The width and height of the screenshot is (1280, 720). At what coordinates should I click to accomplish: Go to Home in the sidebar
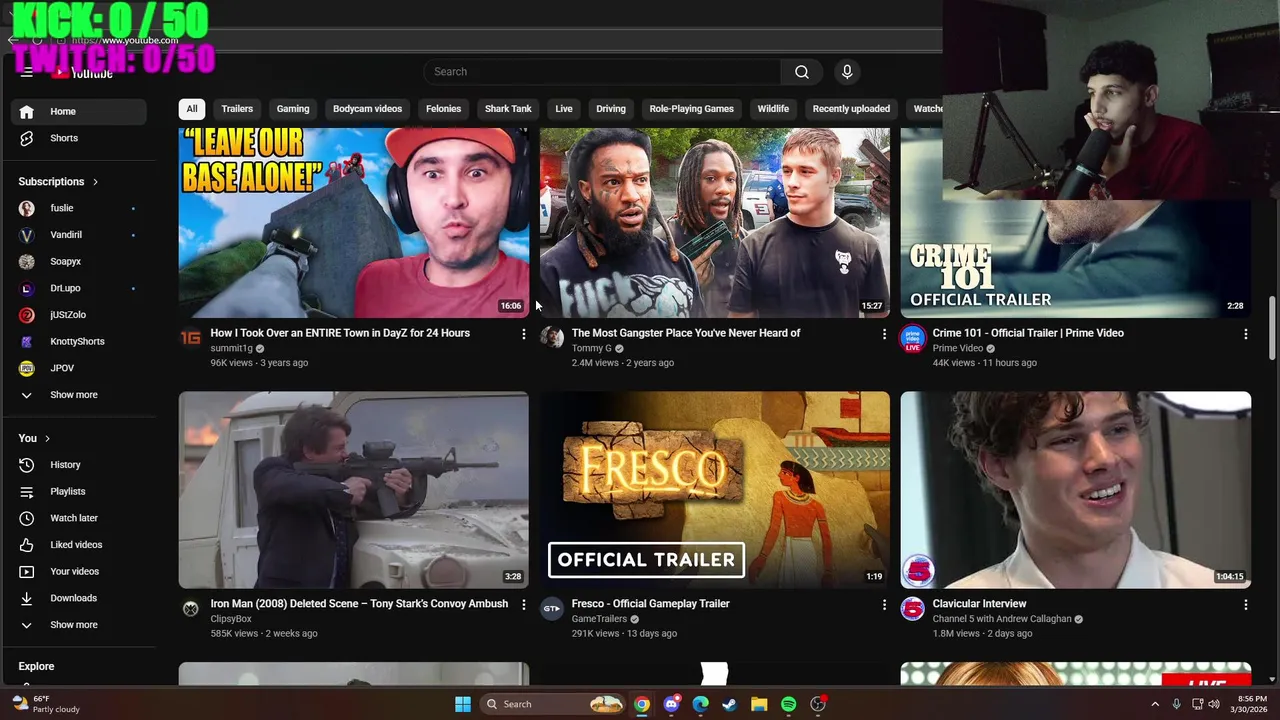[x=78, y=112]
